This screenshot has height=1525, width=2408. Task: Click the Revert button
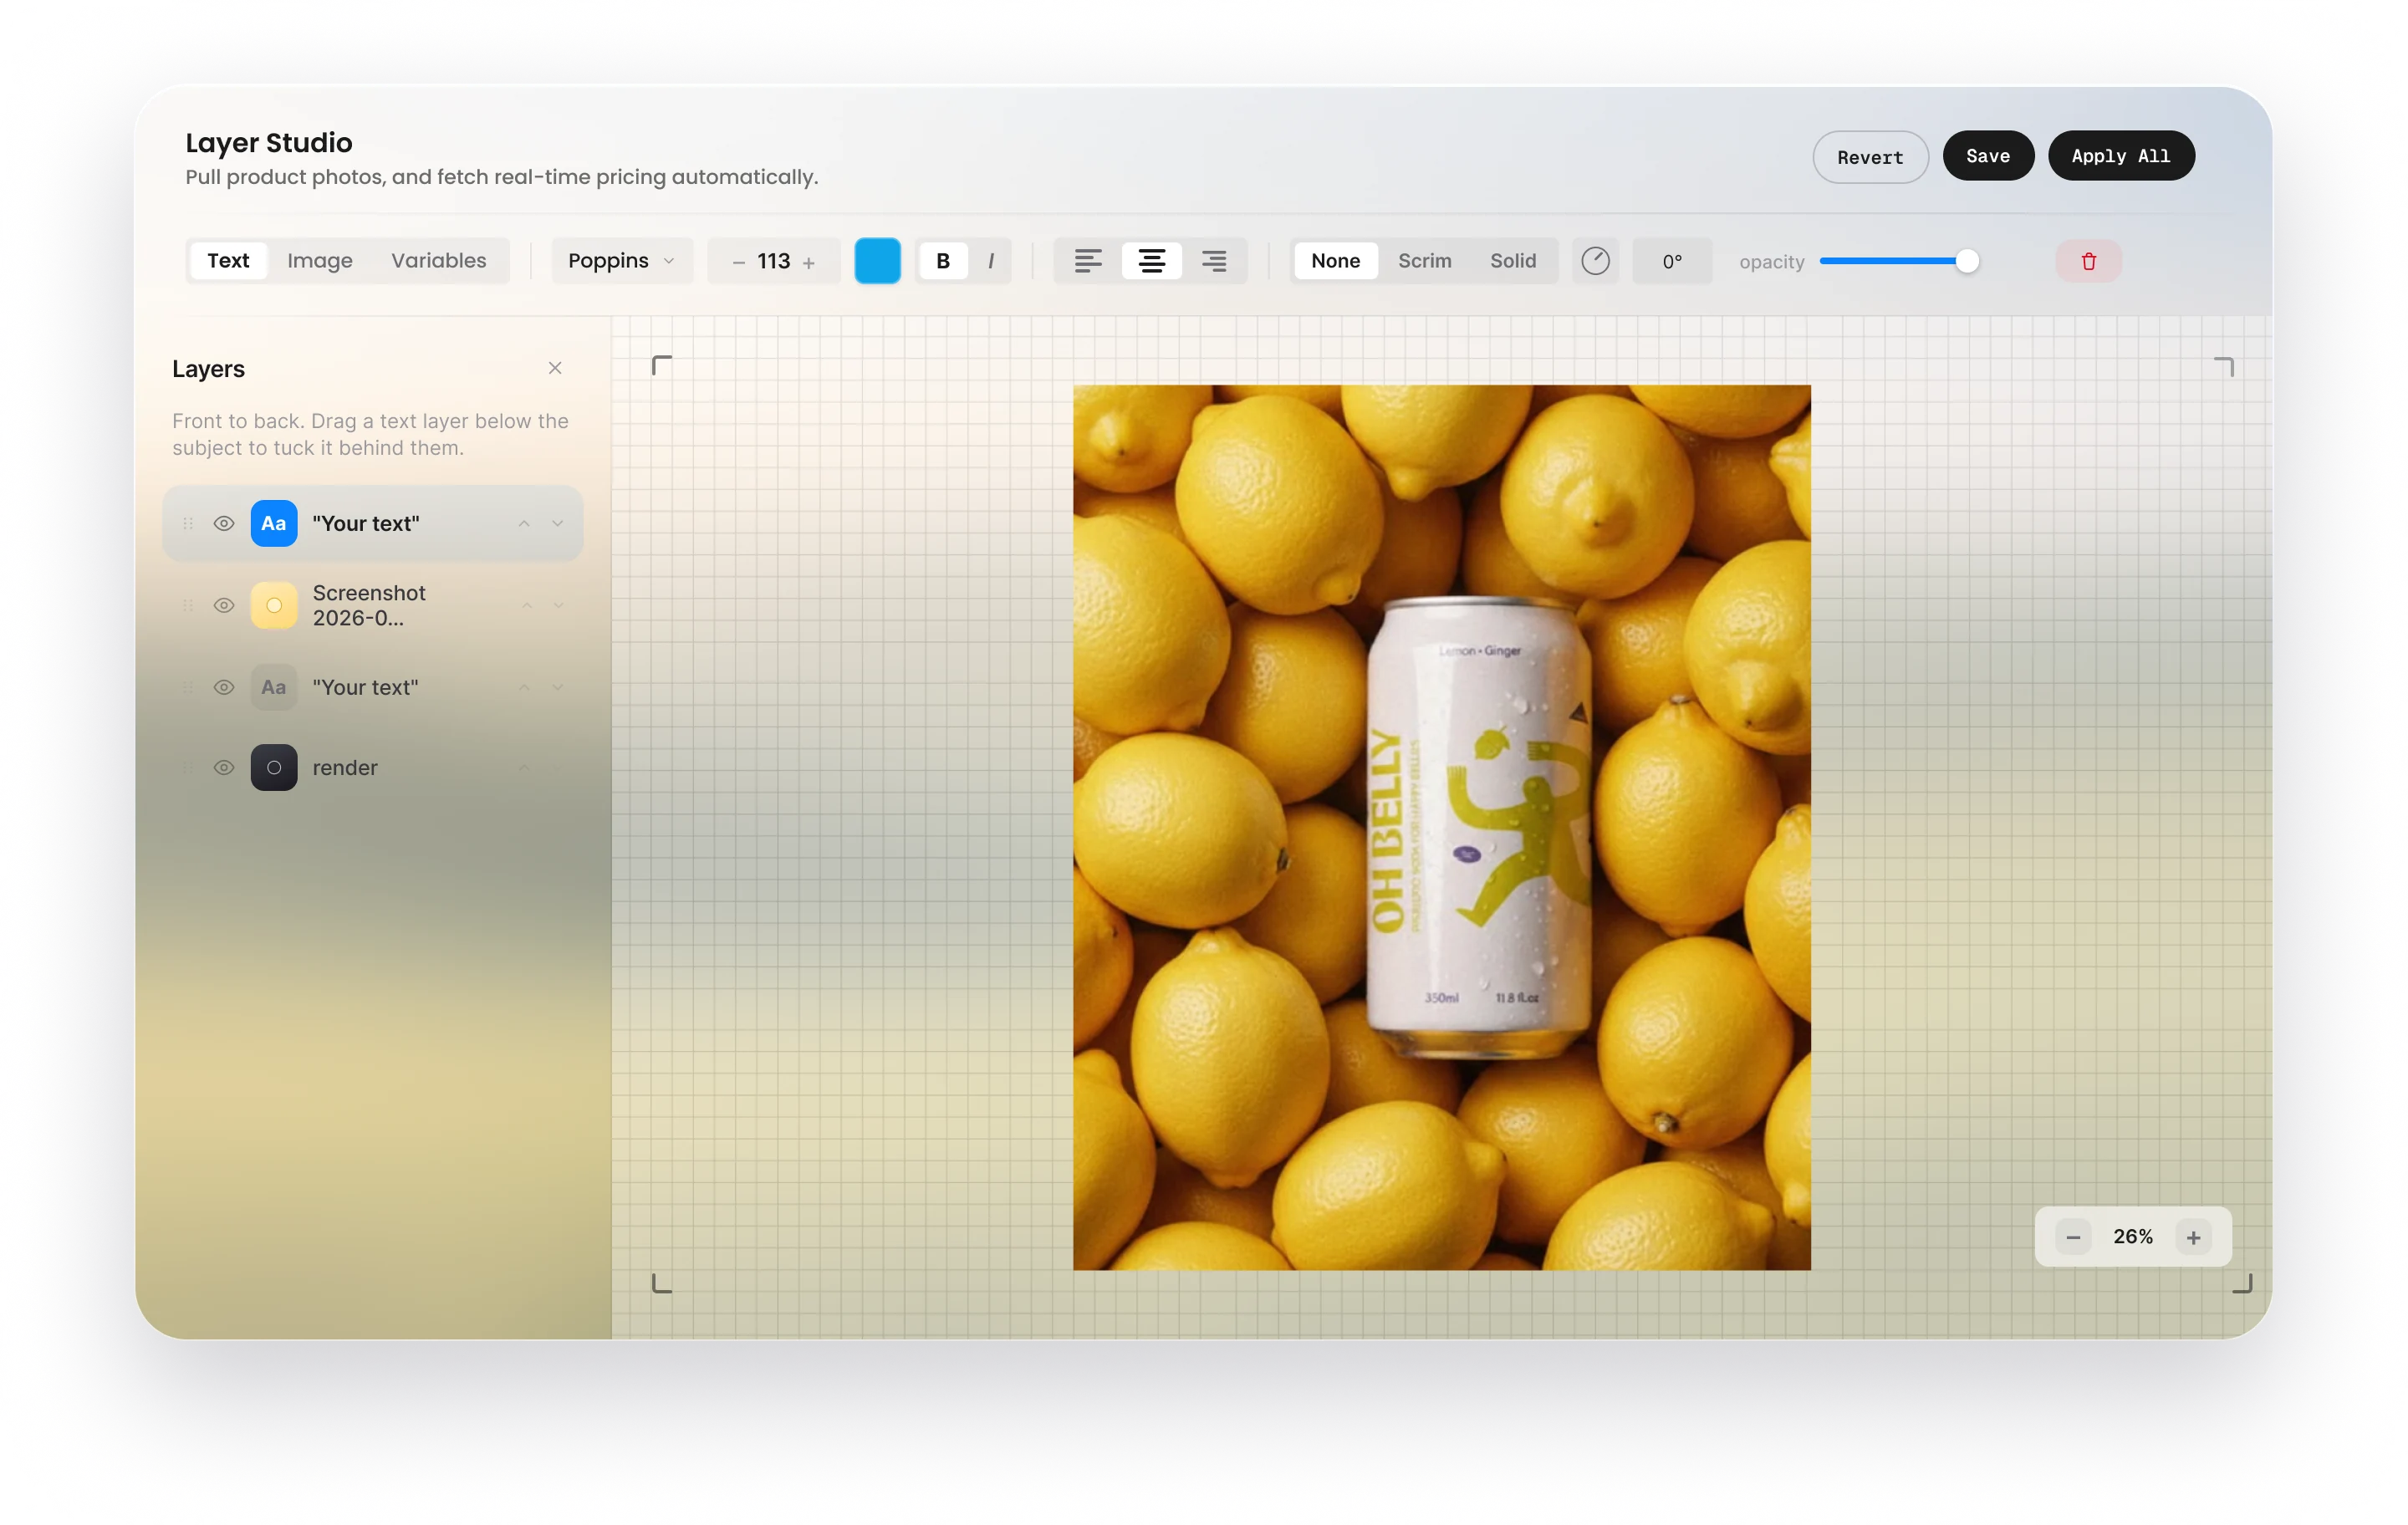pos(1870,157)
